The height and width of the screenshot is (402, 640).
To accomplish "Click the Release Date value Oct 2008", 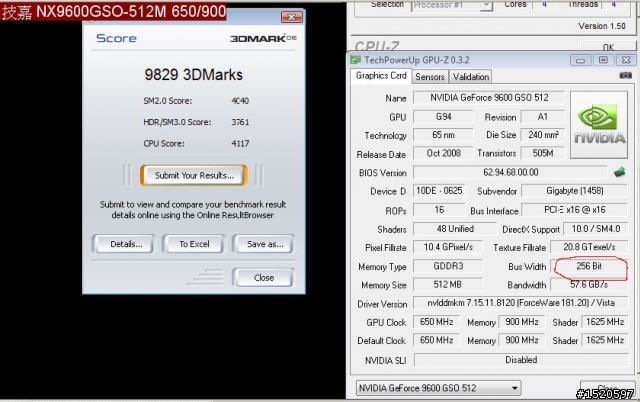I will [x=443, y=153].
